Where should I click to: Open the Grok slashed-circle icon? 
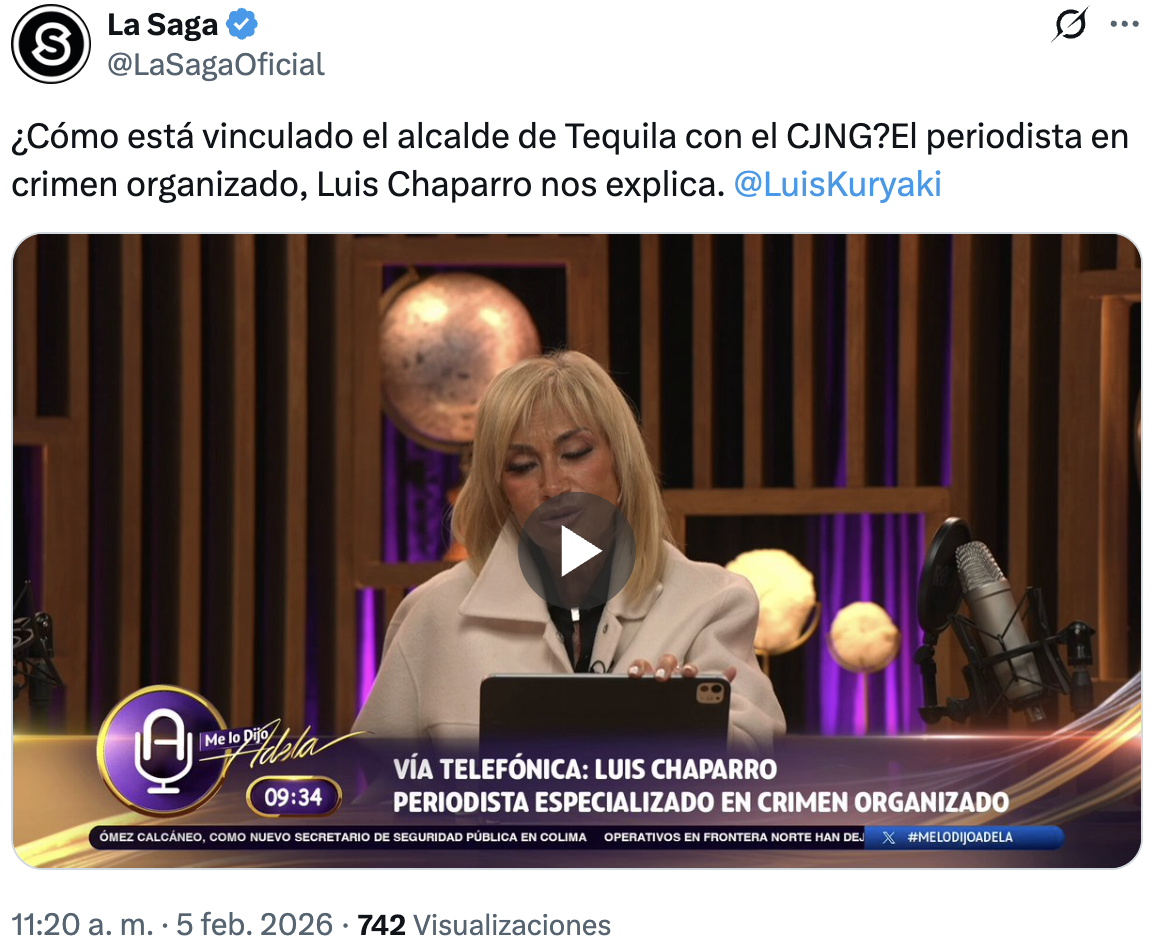click(1070, 25)
